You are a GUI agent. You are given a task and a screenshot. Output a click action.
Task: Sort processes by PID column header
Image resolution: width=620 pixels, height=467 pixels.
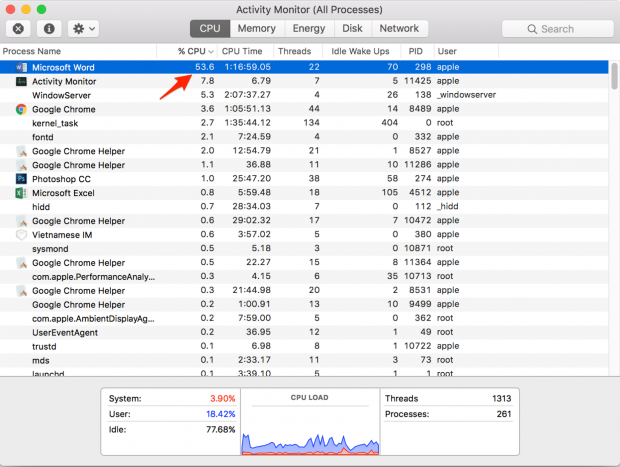tap(416, 50)
